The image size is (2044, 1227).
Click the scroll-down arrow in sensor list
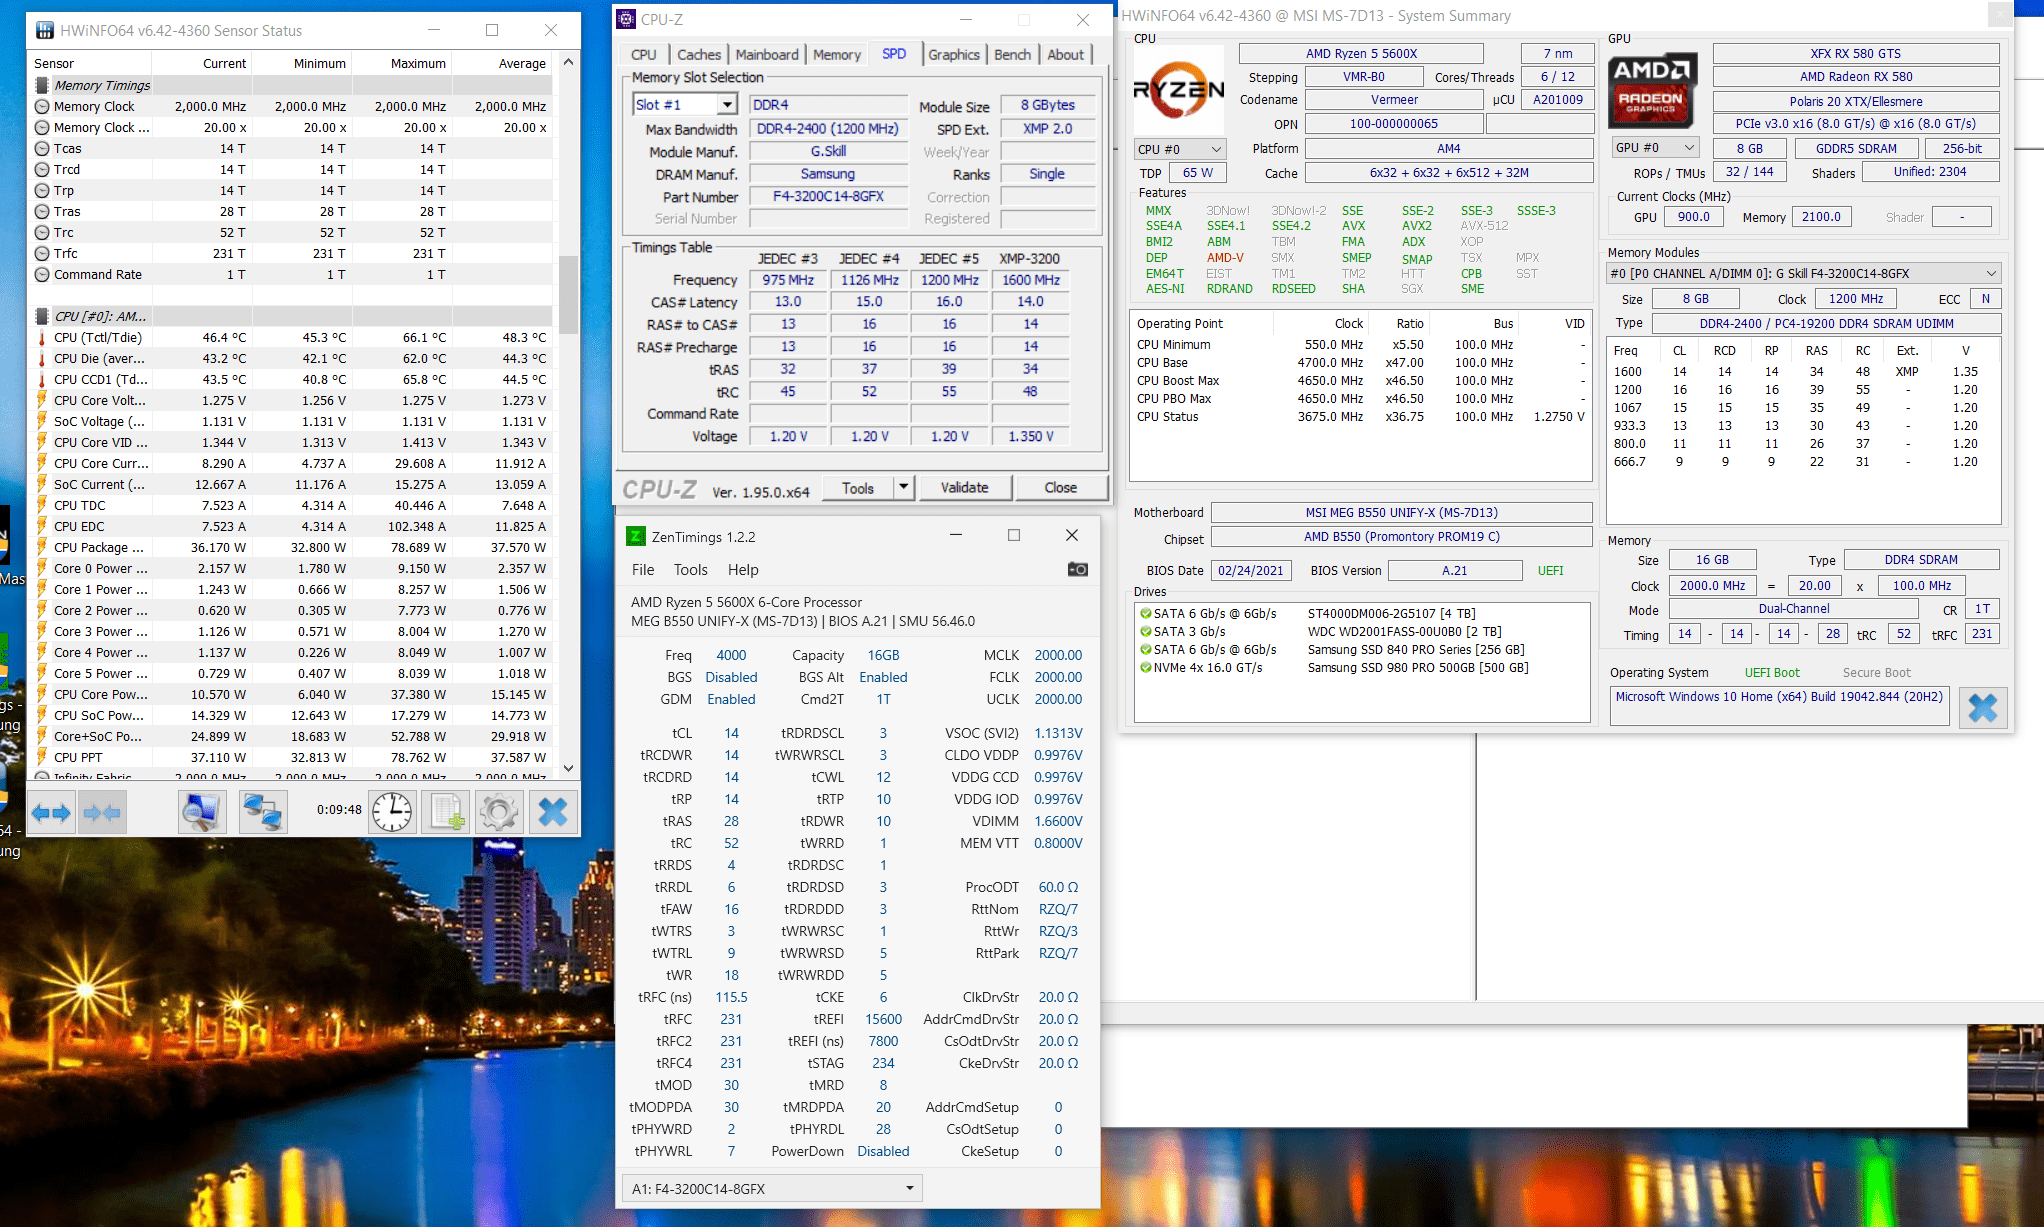click(568, 768)
